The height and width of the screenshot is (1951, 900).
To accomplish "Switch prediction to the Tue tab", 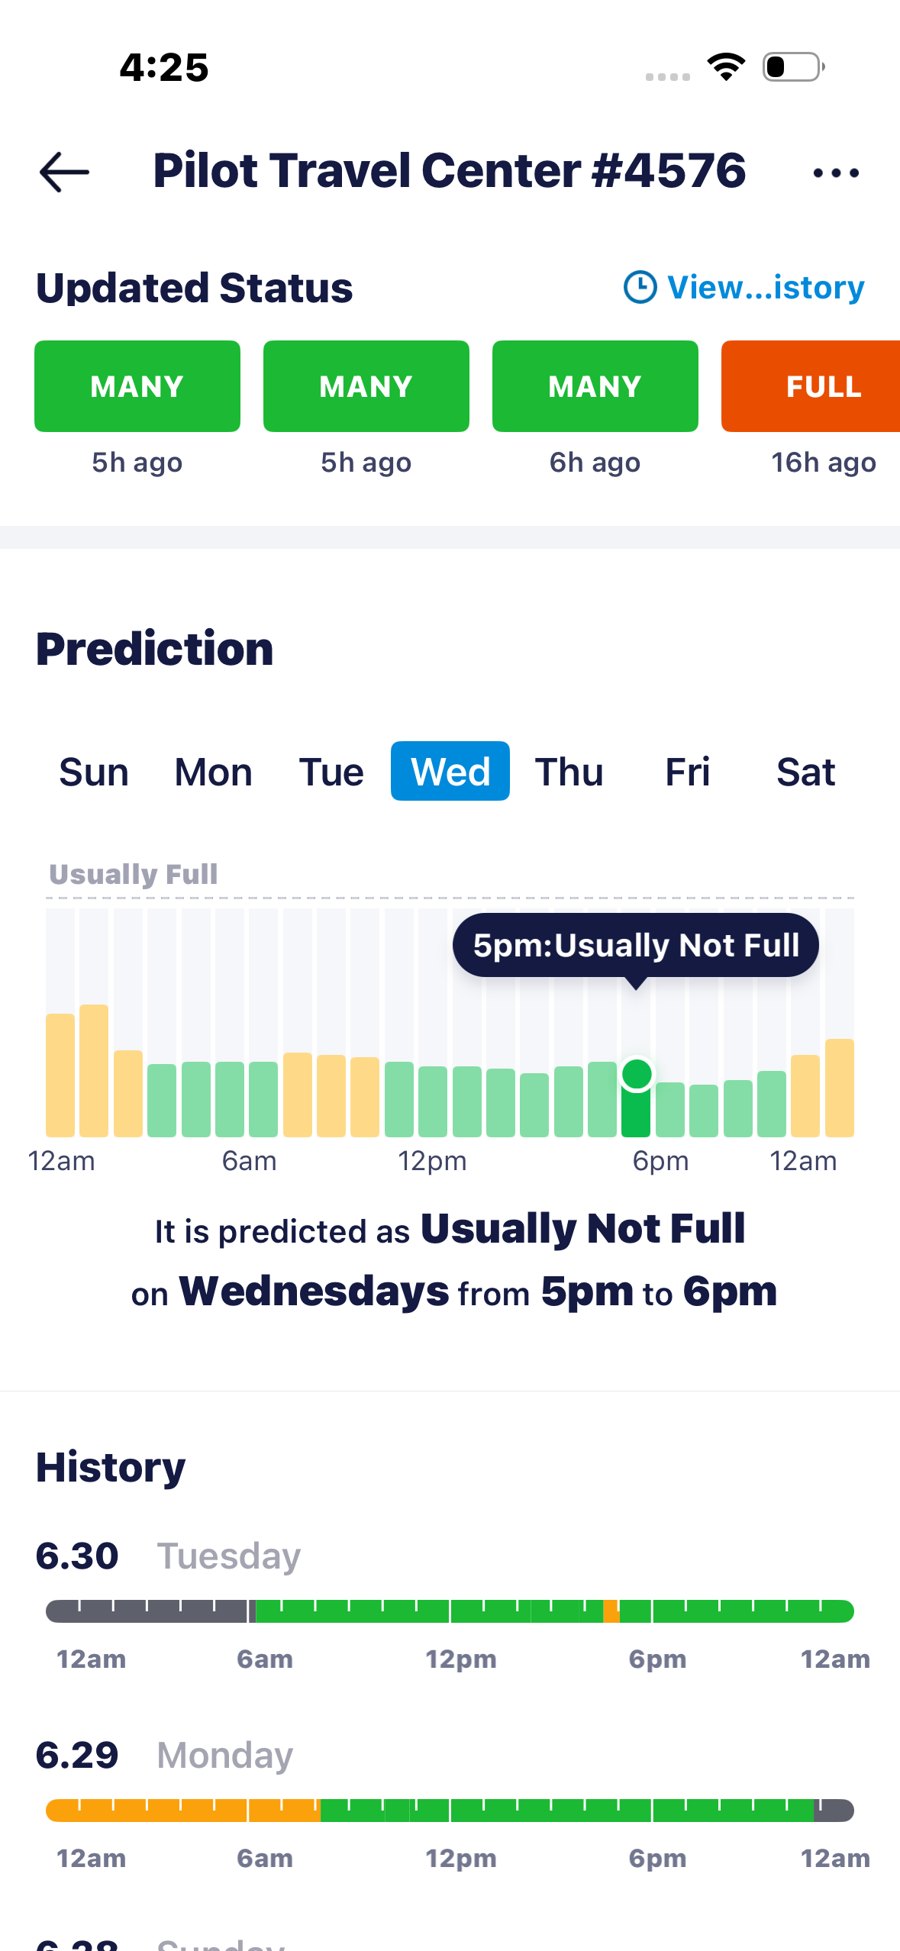I will click(x=332, y=772).
